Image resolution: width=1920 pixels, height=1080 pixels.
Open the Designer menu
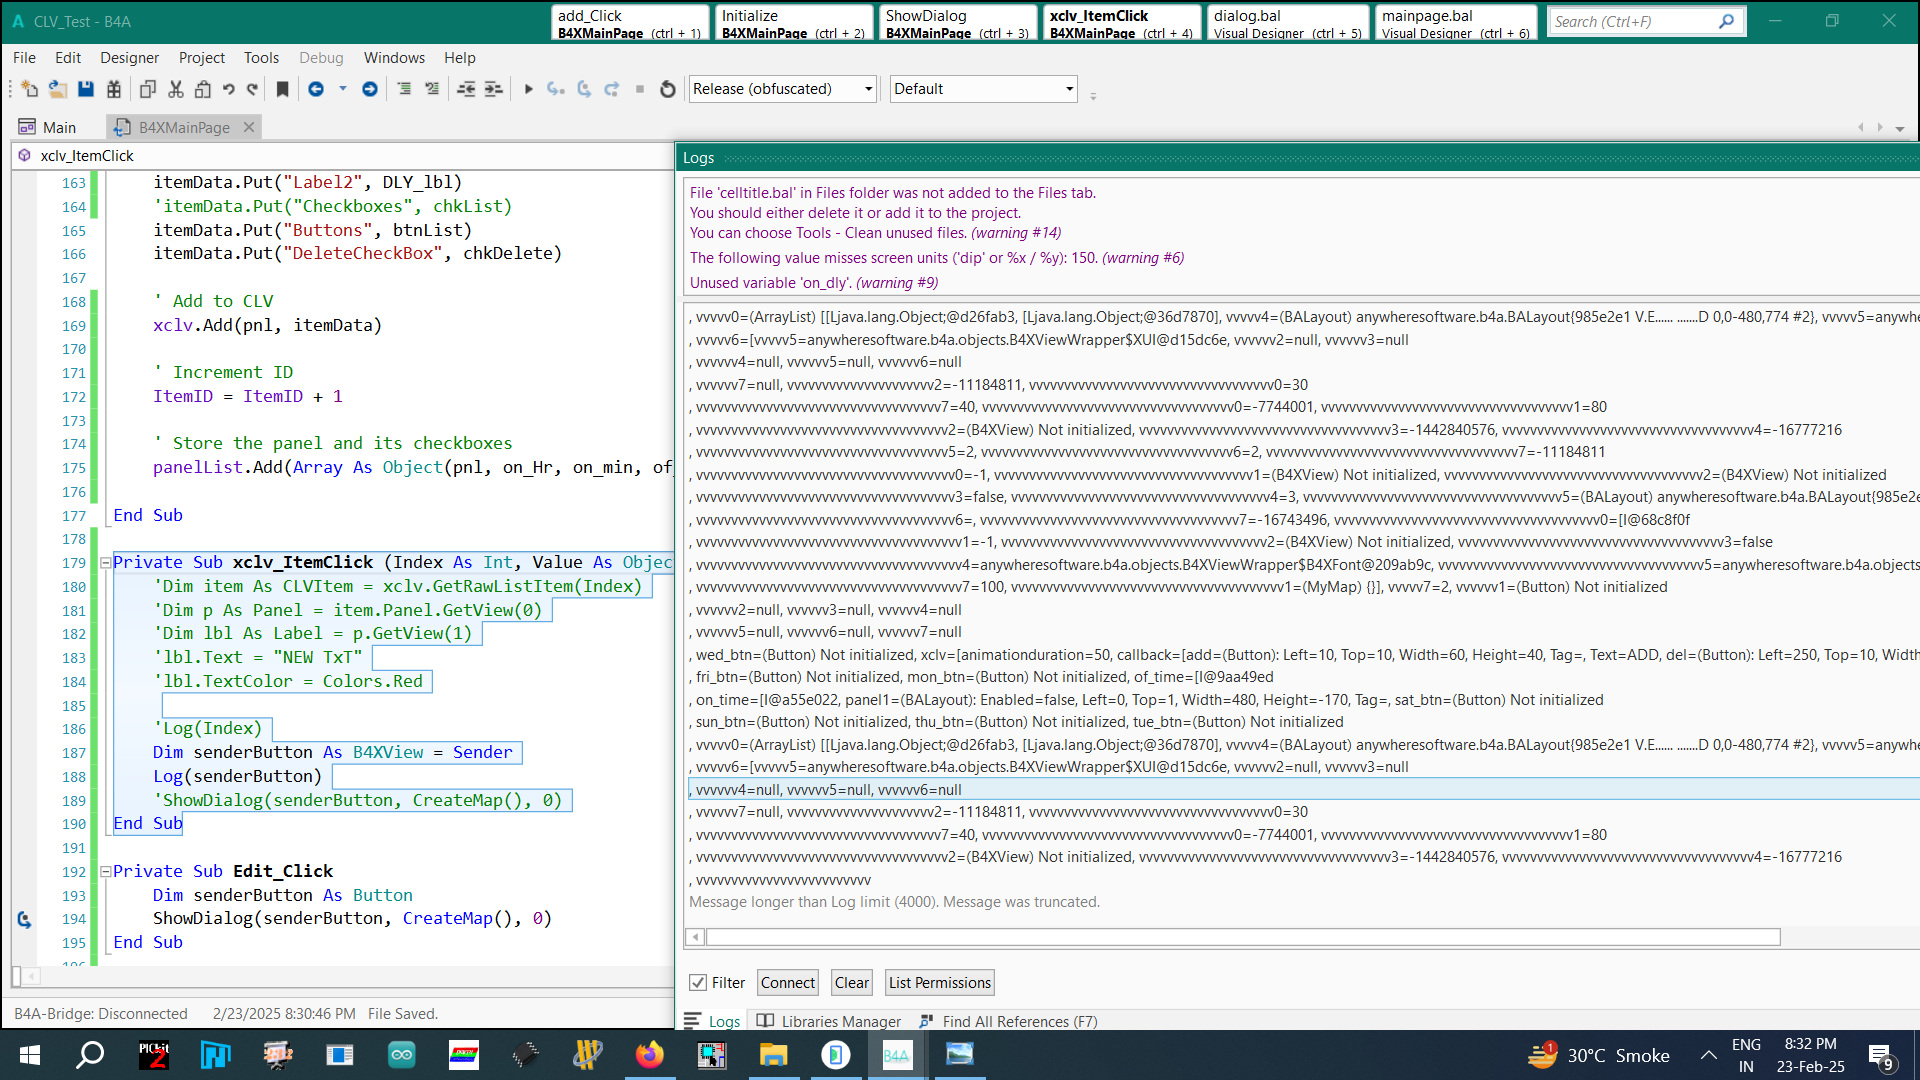pos(129,58)
